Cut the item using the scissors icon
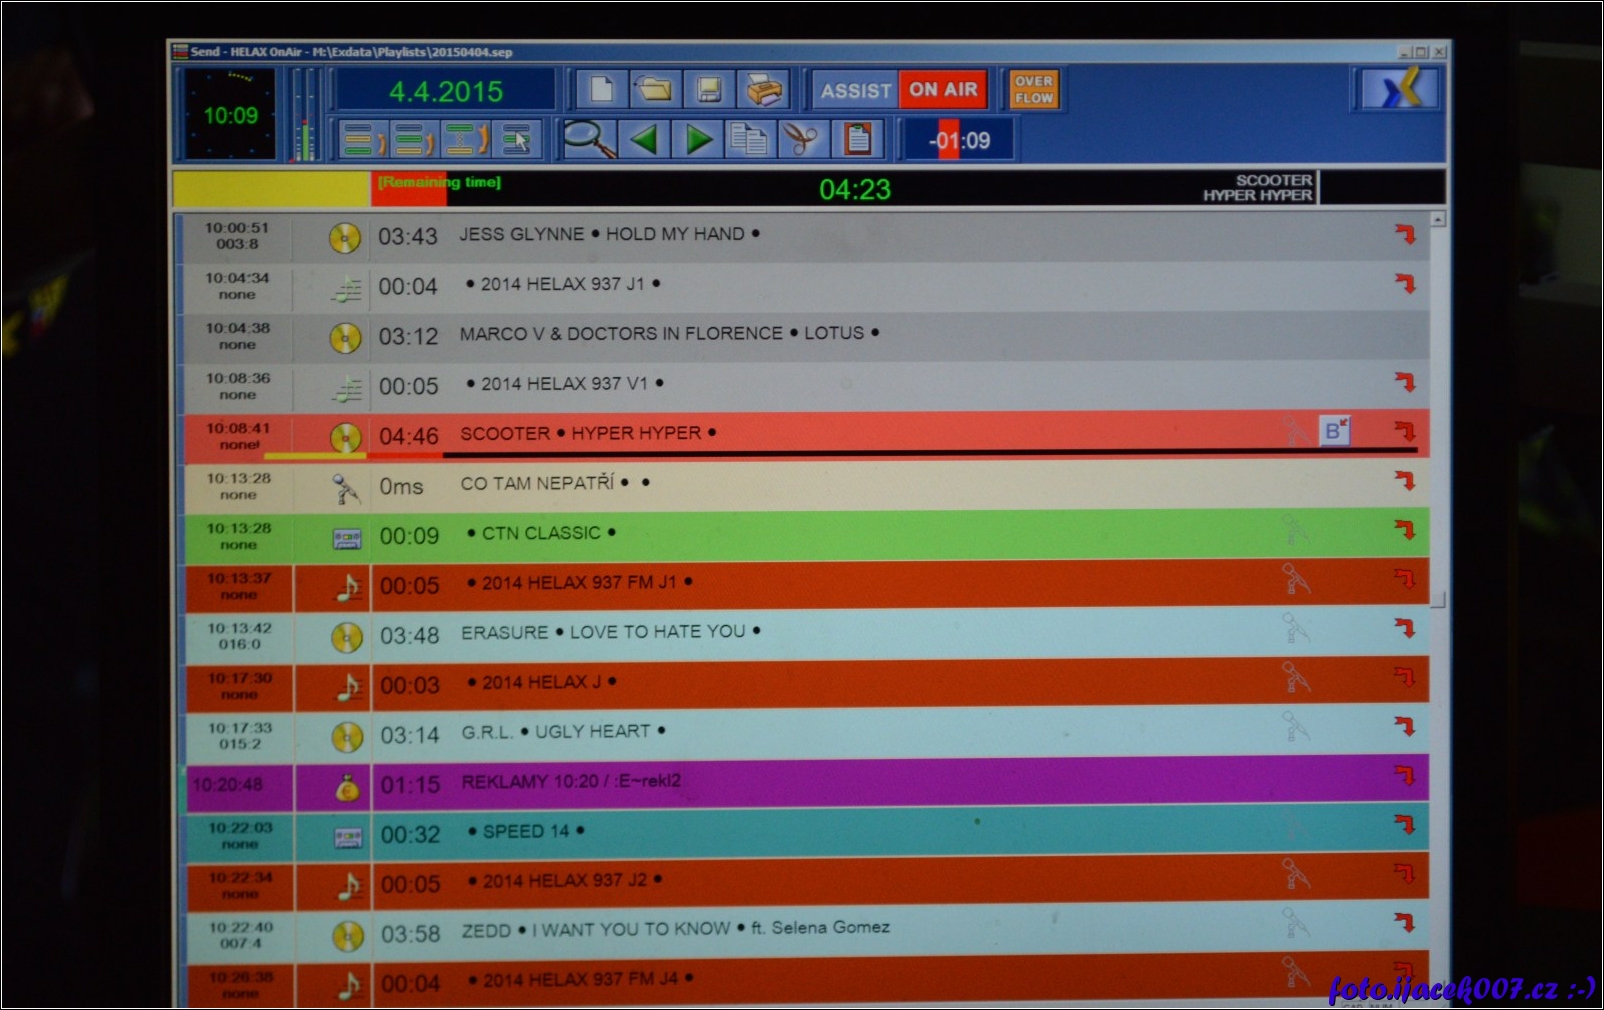1604x1010 pixels. tap(801, 139)
